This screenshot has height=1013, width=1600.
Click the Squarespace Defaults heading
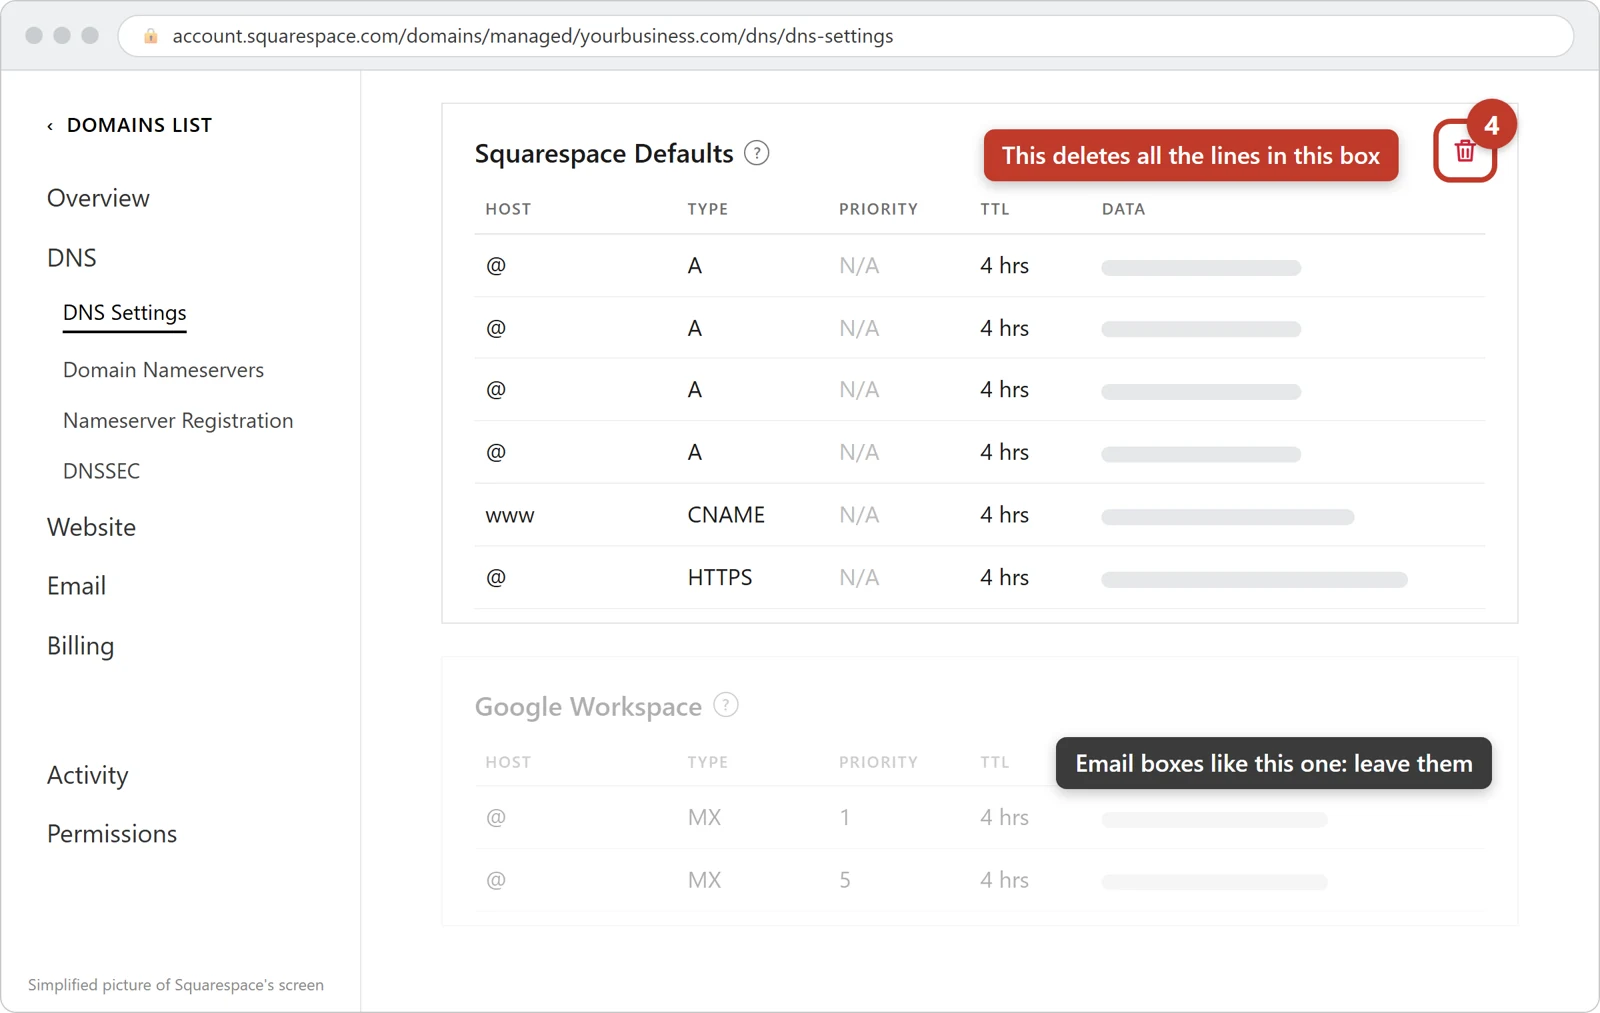[604, 154]
